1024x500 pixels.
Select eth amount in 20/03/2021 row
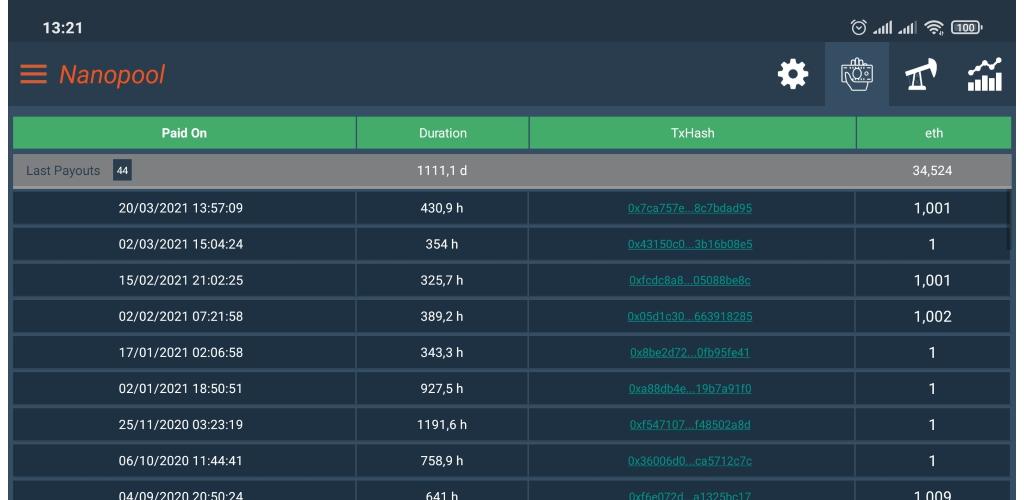932,208
